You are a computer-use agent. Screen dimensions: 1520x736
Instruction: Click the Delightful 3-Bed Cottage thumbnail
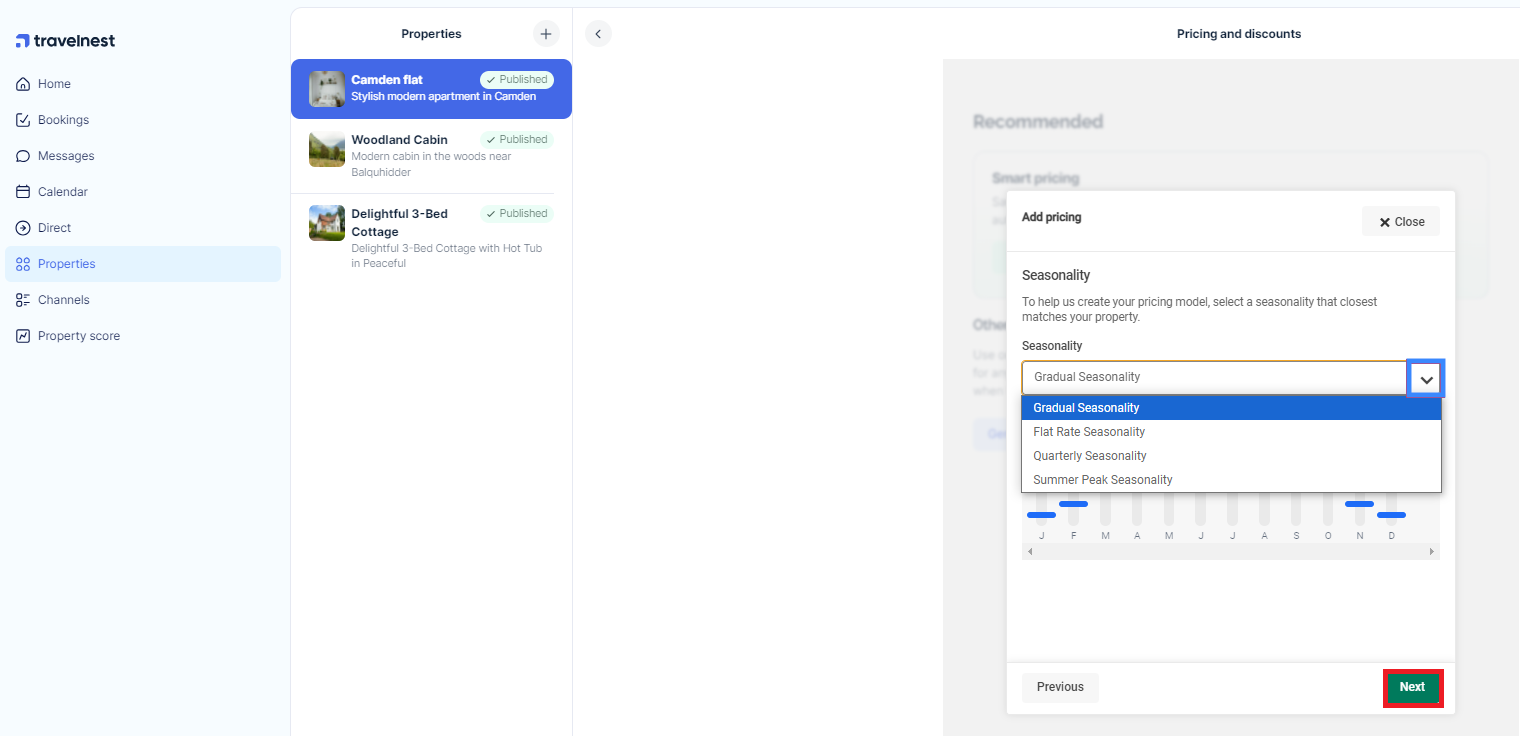pyautogui.click(x=327, y=223)
